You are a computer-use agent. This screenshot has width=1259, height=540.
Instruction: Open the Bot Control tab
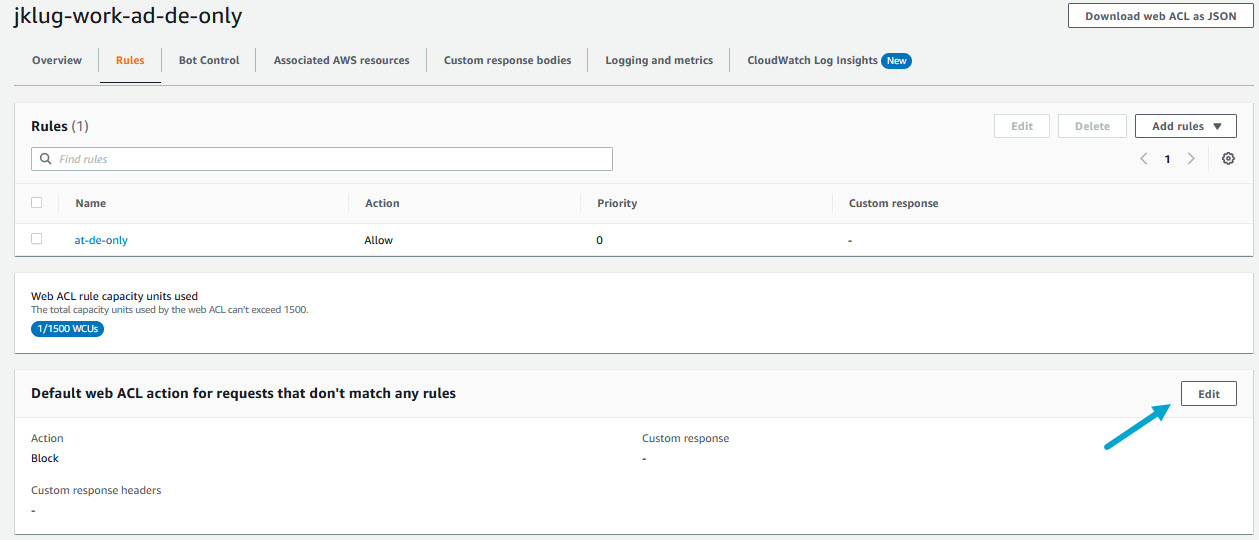coord(209,61)
